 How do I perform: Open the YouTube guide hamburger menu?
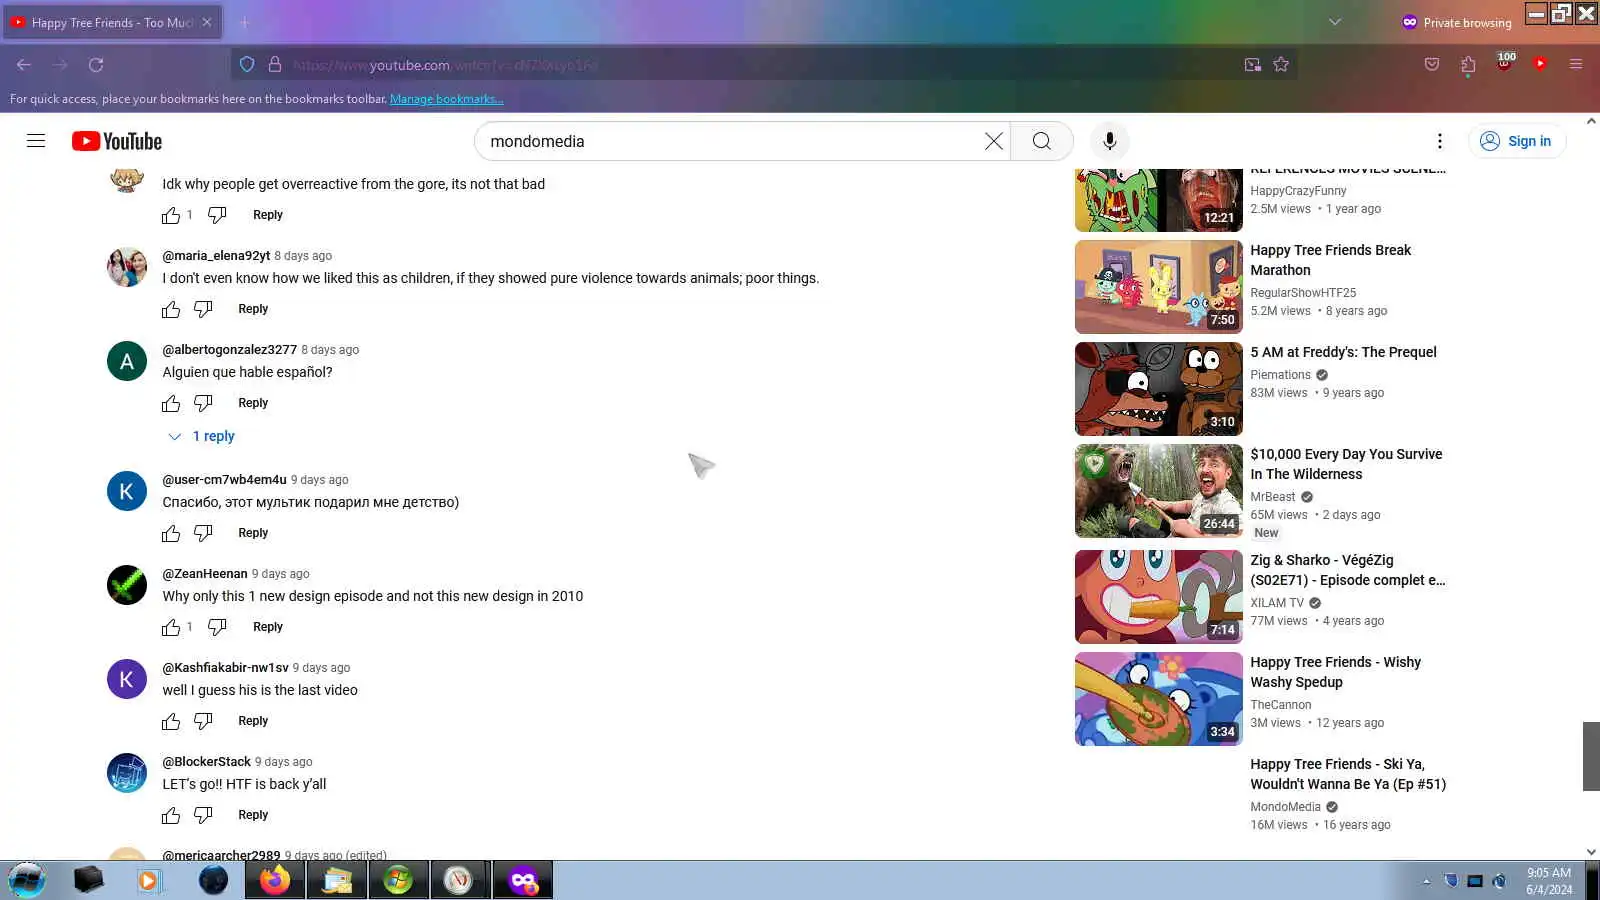click(36, 141)
